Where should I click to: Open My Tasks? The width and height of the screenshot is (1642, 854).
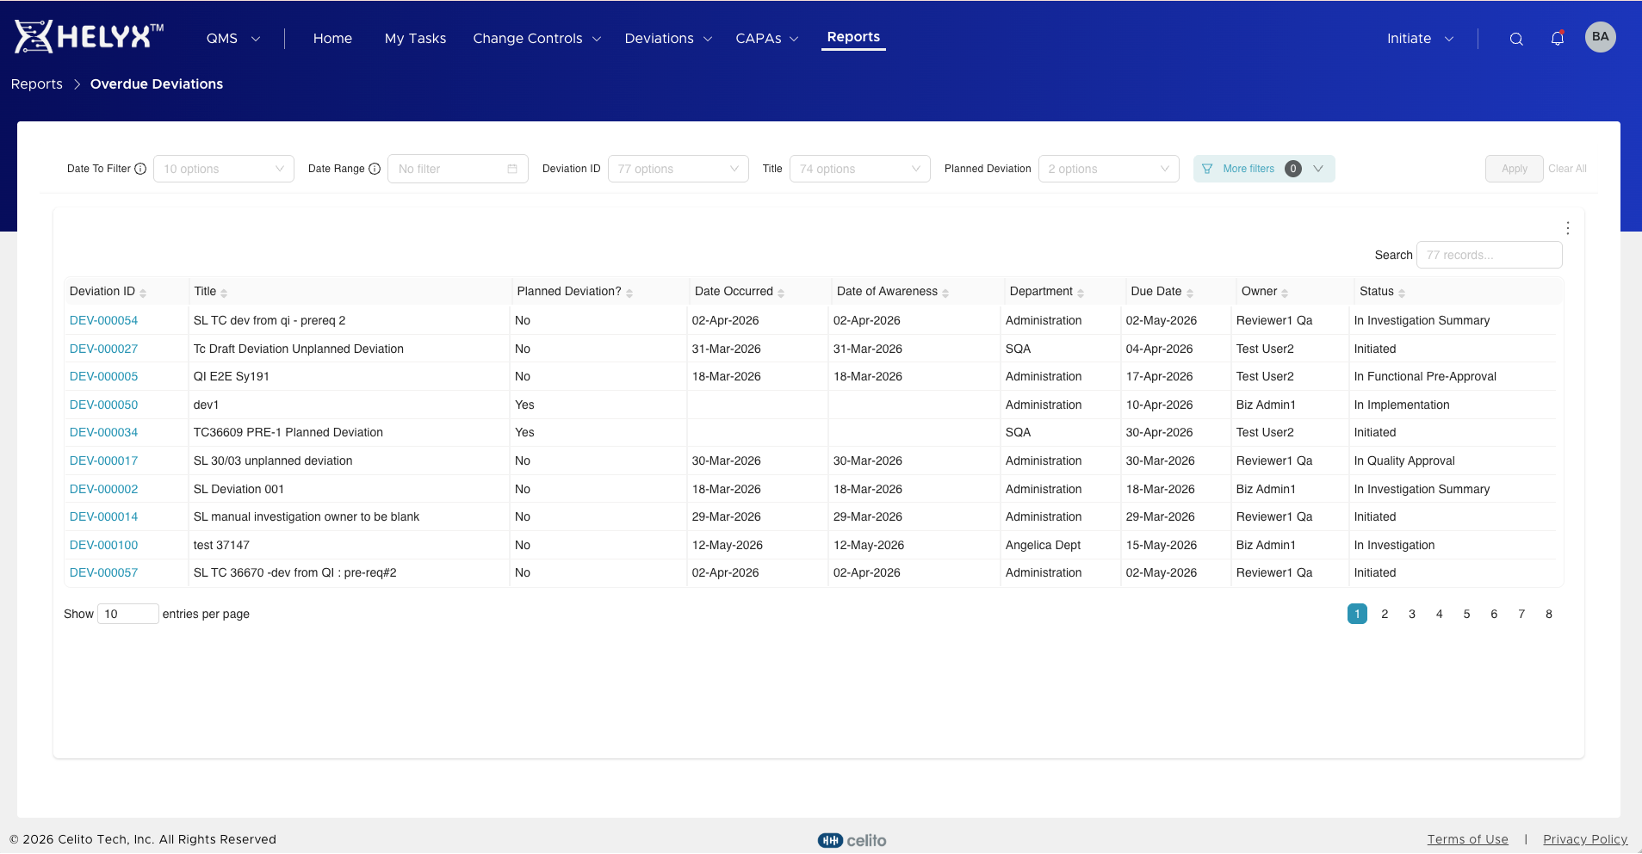pyautogui.click(x=415, y=38)
